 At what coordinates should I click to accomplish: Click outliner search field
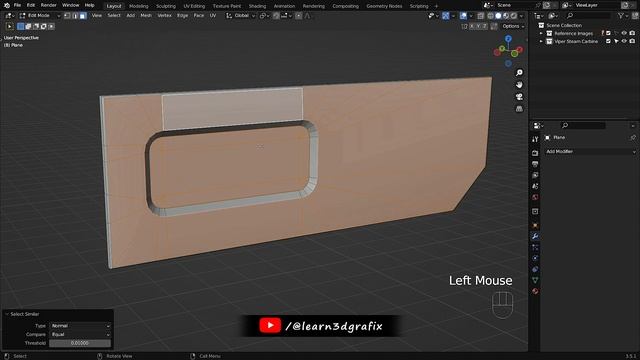coord(588,16)
